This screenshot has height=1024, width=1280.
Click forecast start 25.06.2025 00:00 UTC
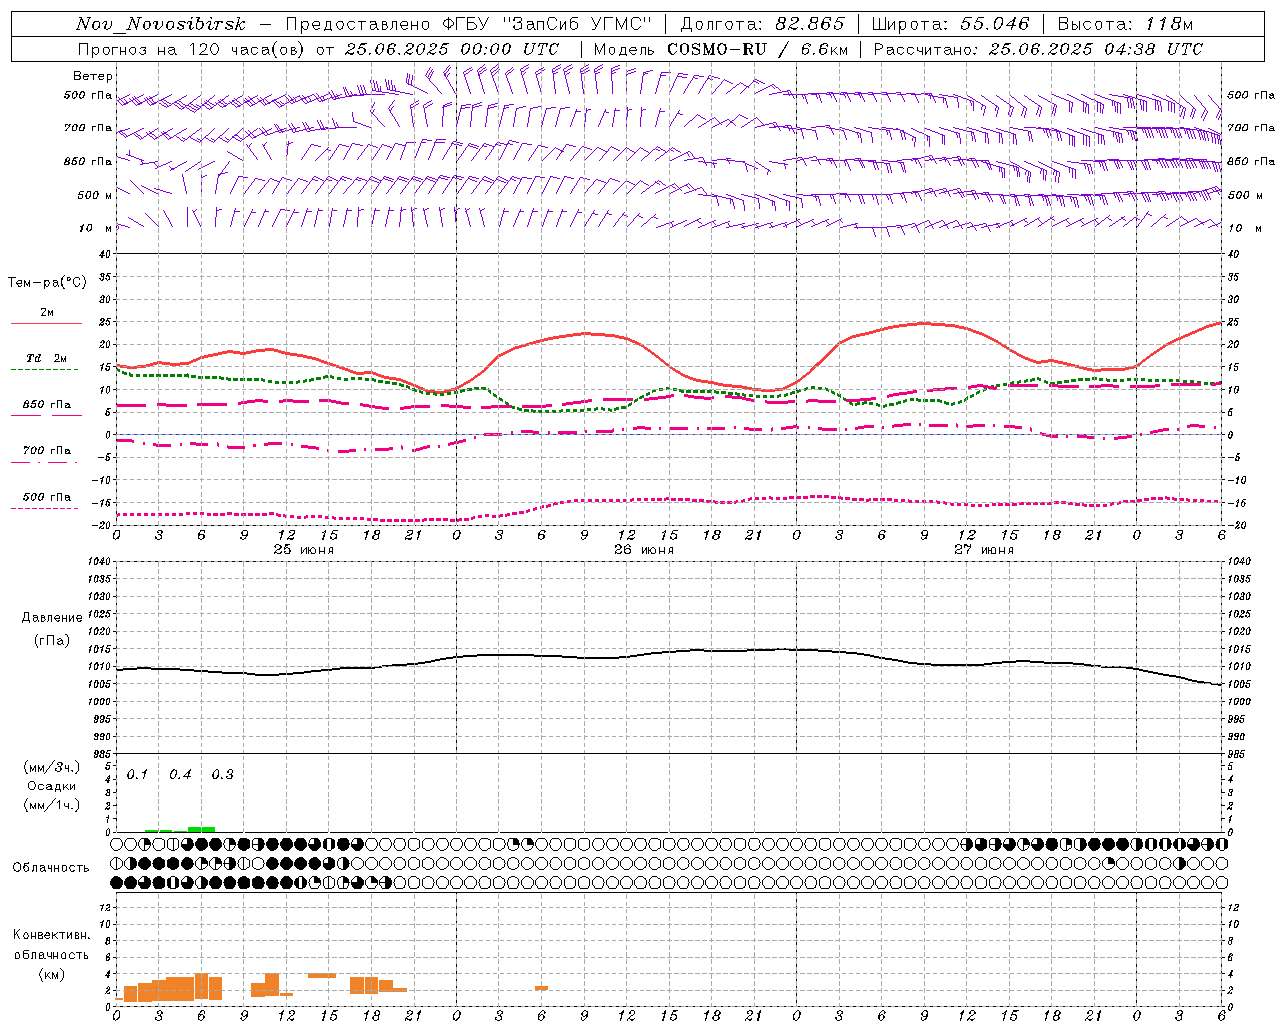pos(452,49)
